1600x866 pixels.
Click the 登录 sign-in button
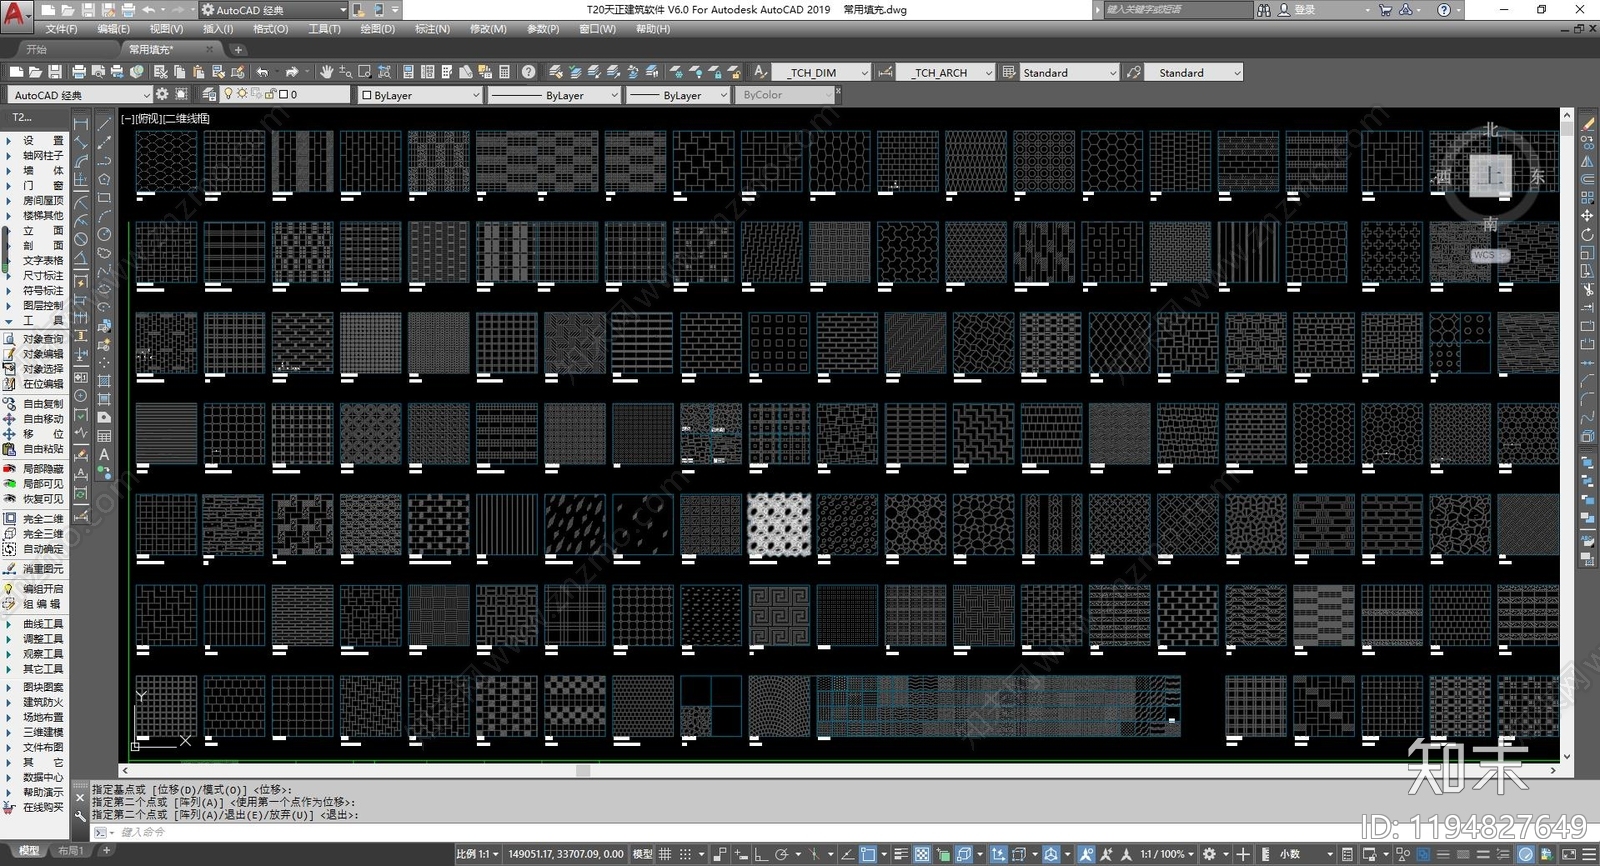coord(1305,10)
